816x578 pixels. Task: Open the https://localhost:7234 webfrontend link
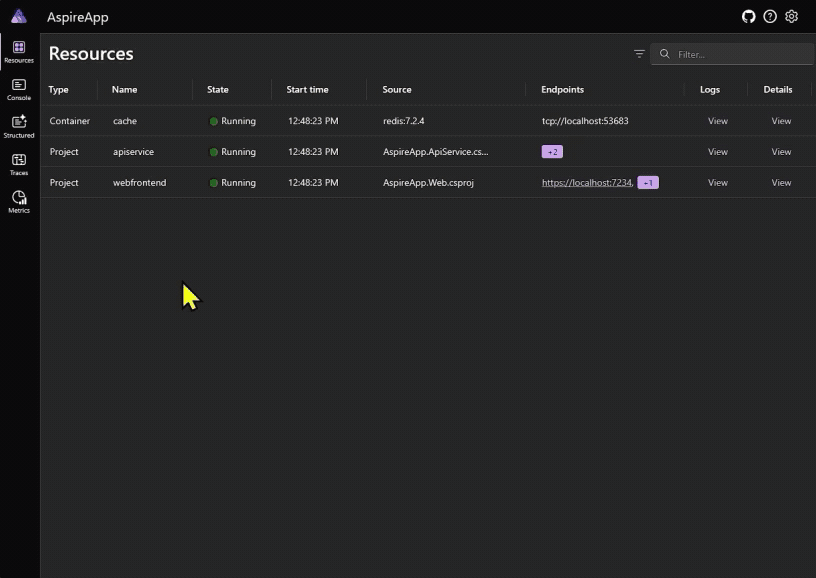(586, 183)
